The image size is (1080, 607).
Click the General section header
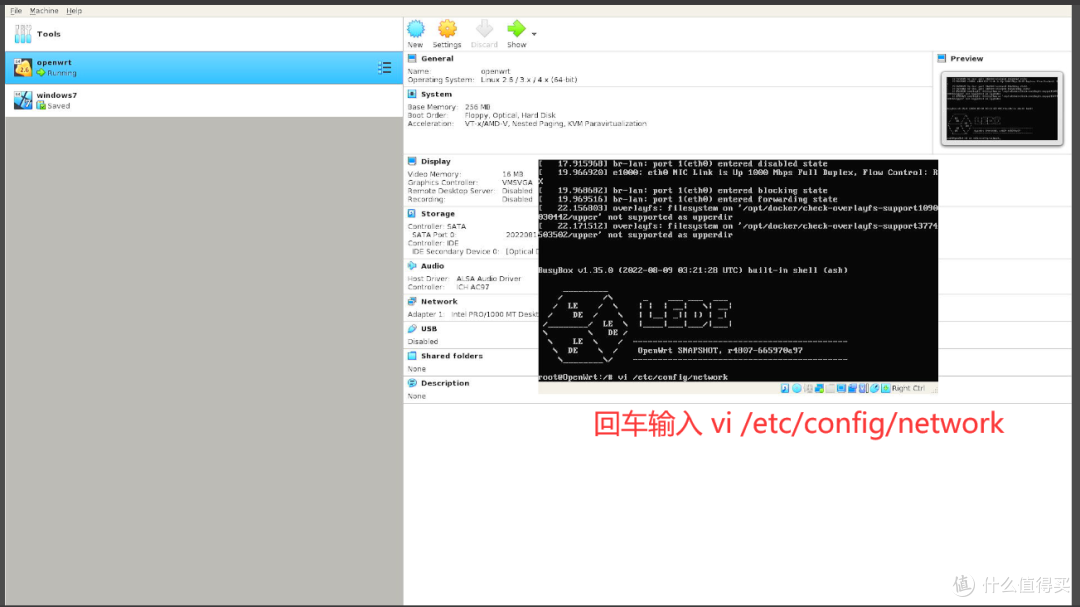coord(437,59)
